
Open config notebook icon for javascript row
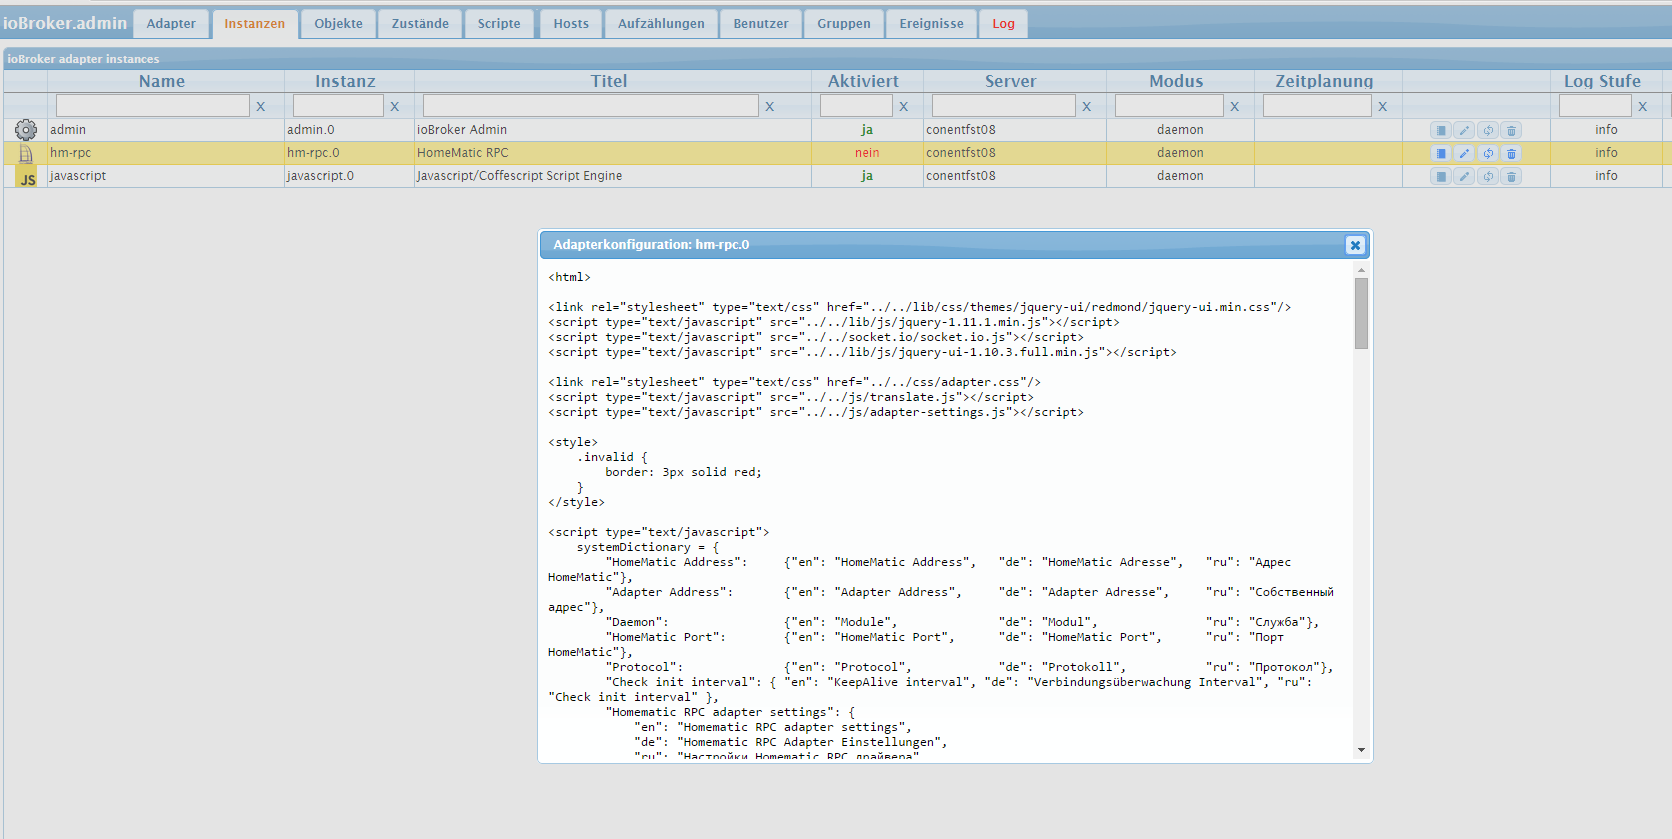click(x=1440, y=176)
